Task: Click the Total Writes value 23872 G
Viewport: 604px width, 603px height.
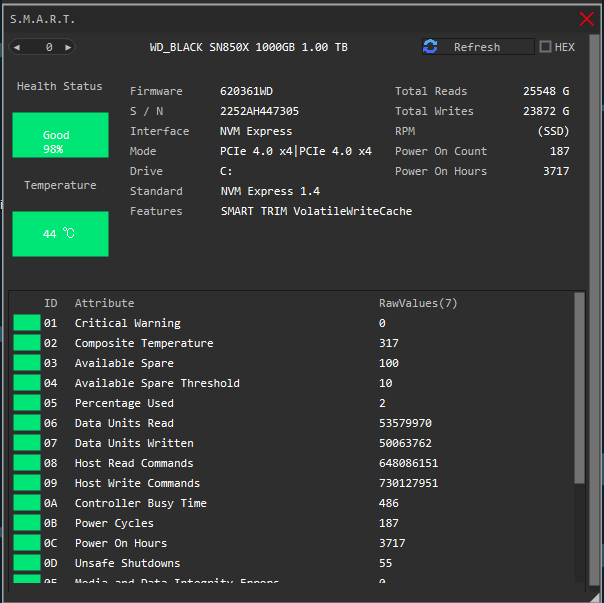Action: tap(546, 111)
